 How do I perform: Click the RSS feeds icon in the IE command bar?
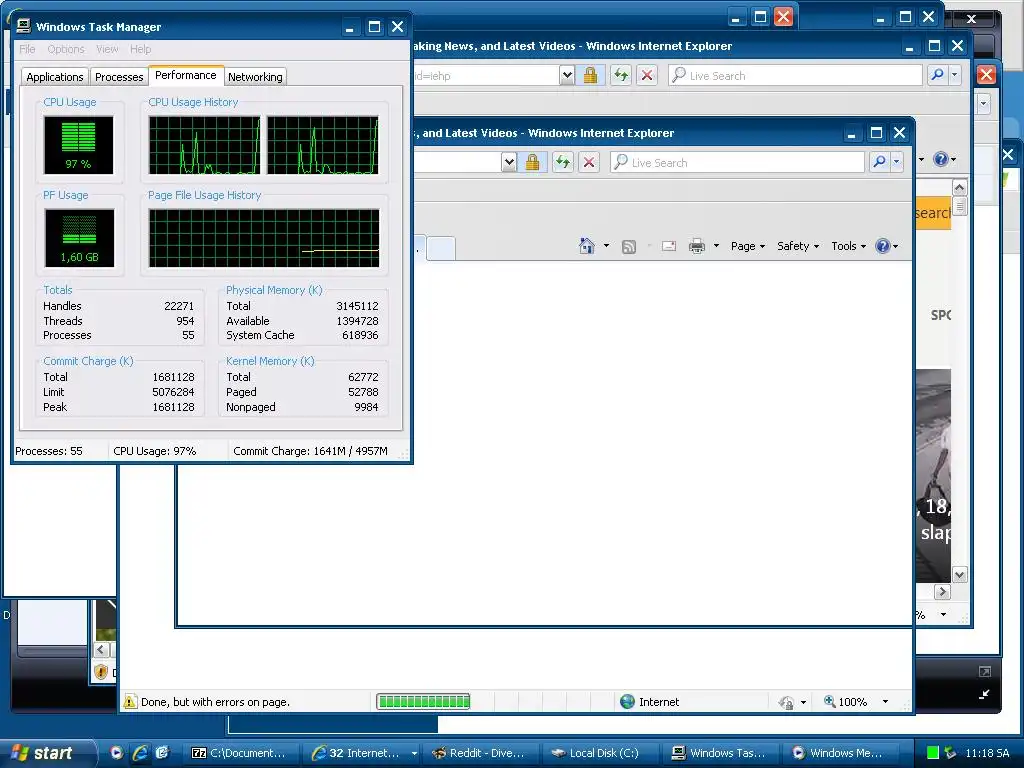click(629, 246)
